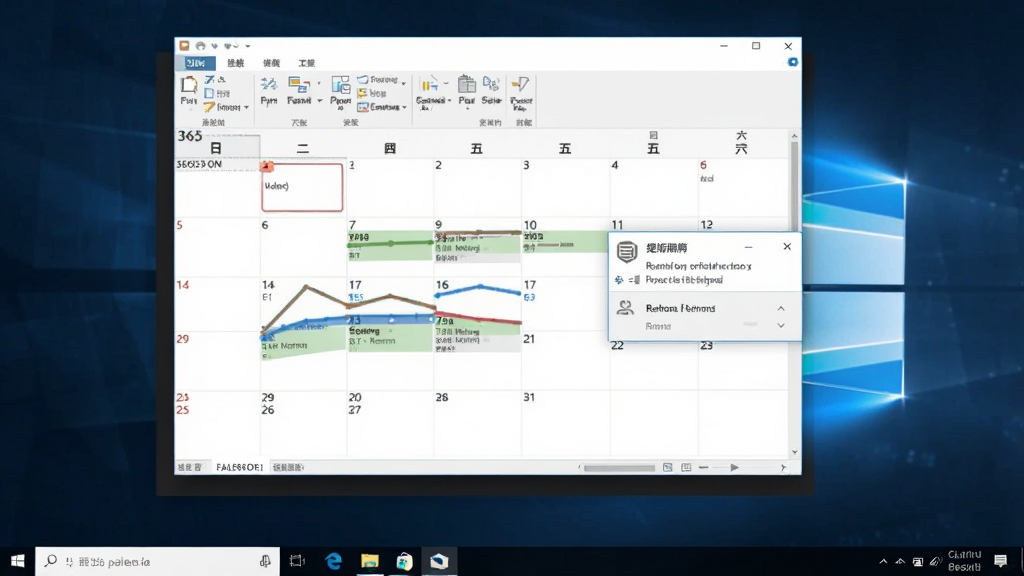The width and height of the screenshot is (1024, 576).
Task: Click the pencil icon ending the ribbon
Action: (x=520, y=84)
